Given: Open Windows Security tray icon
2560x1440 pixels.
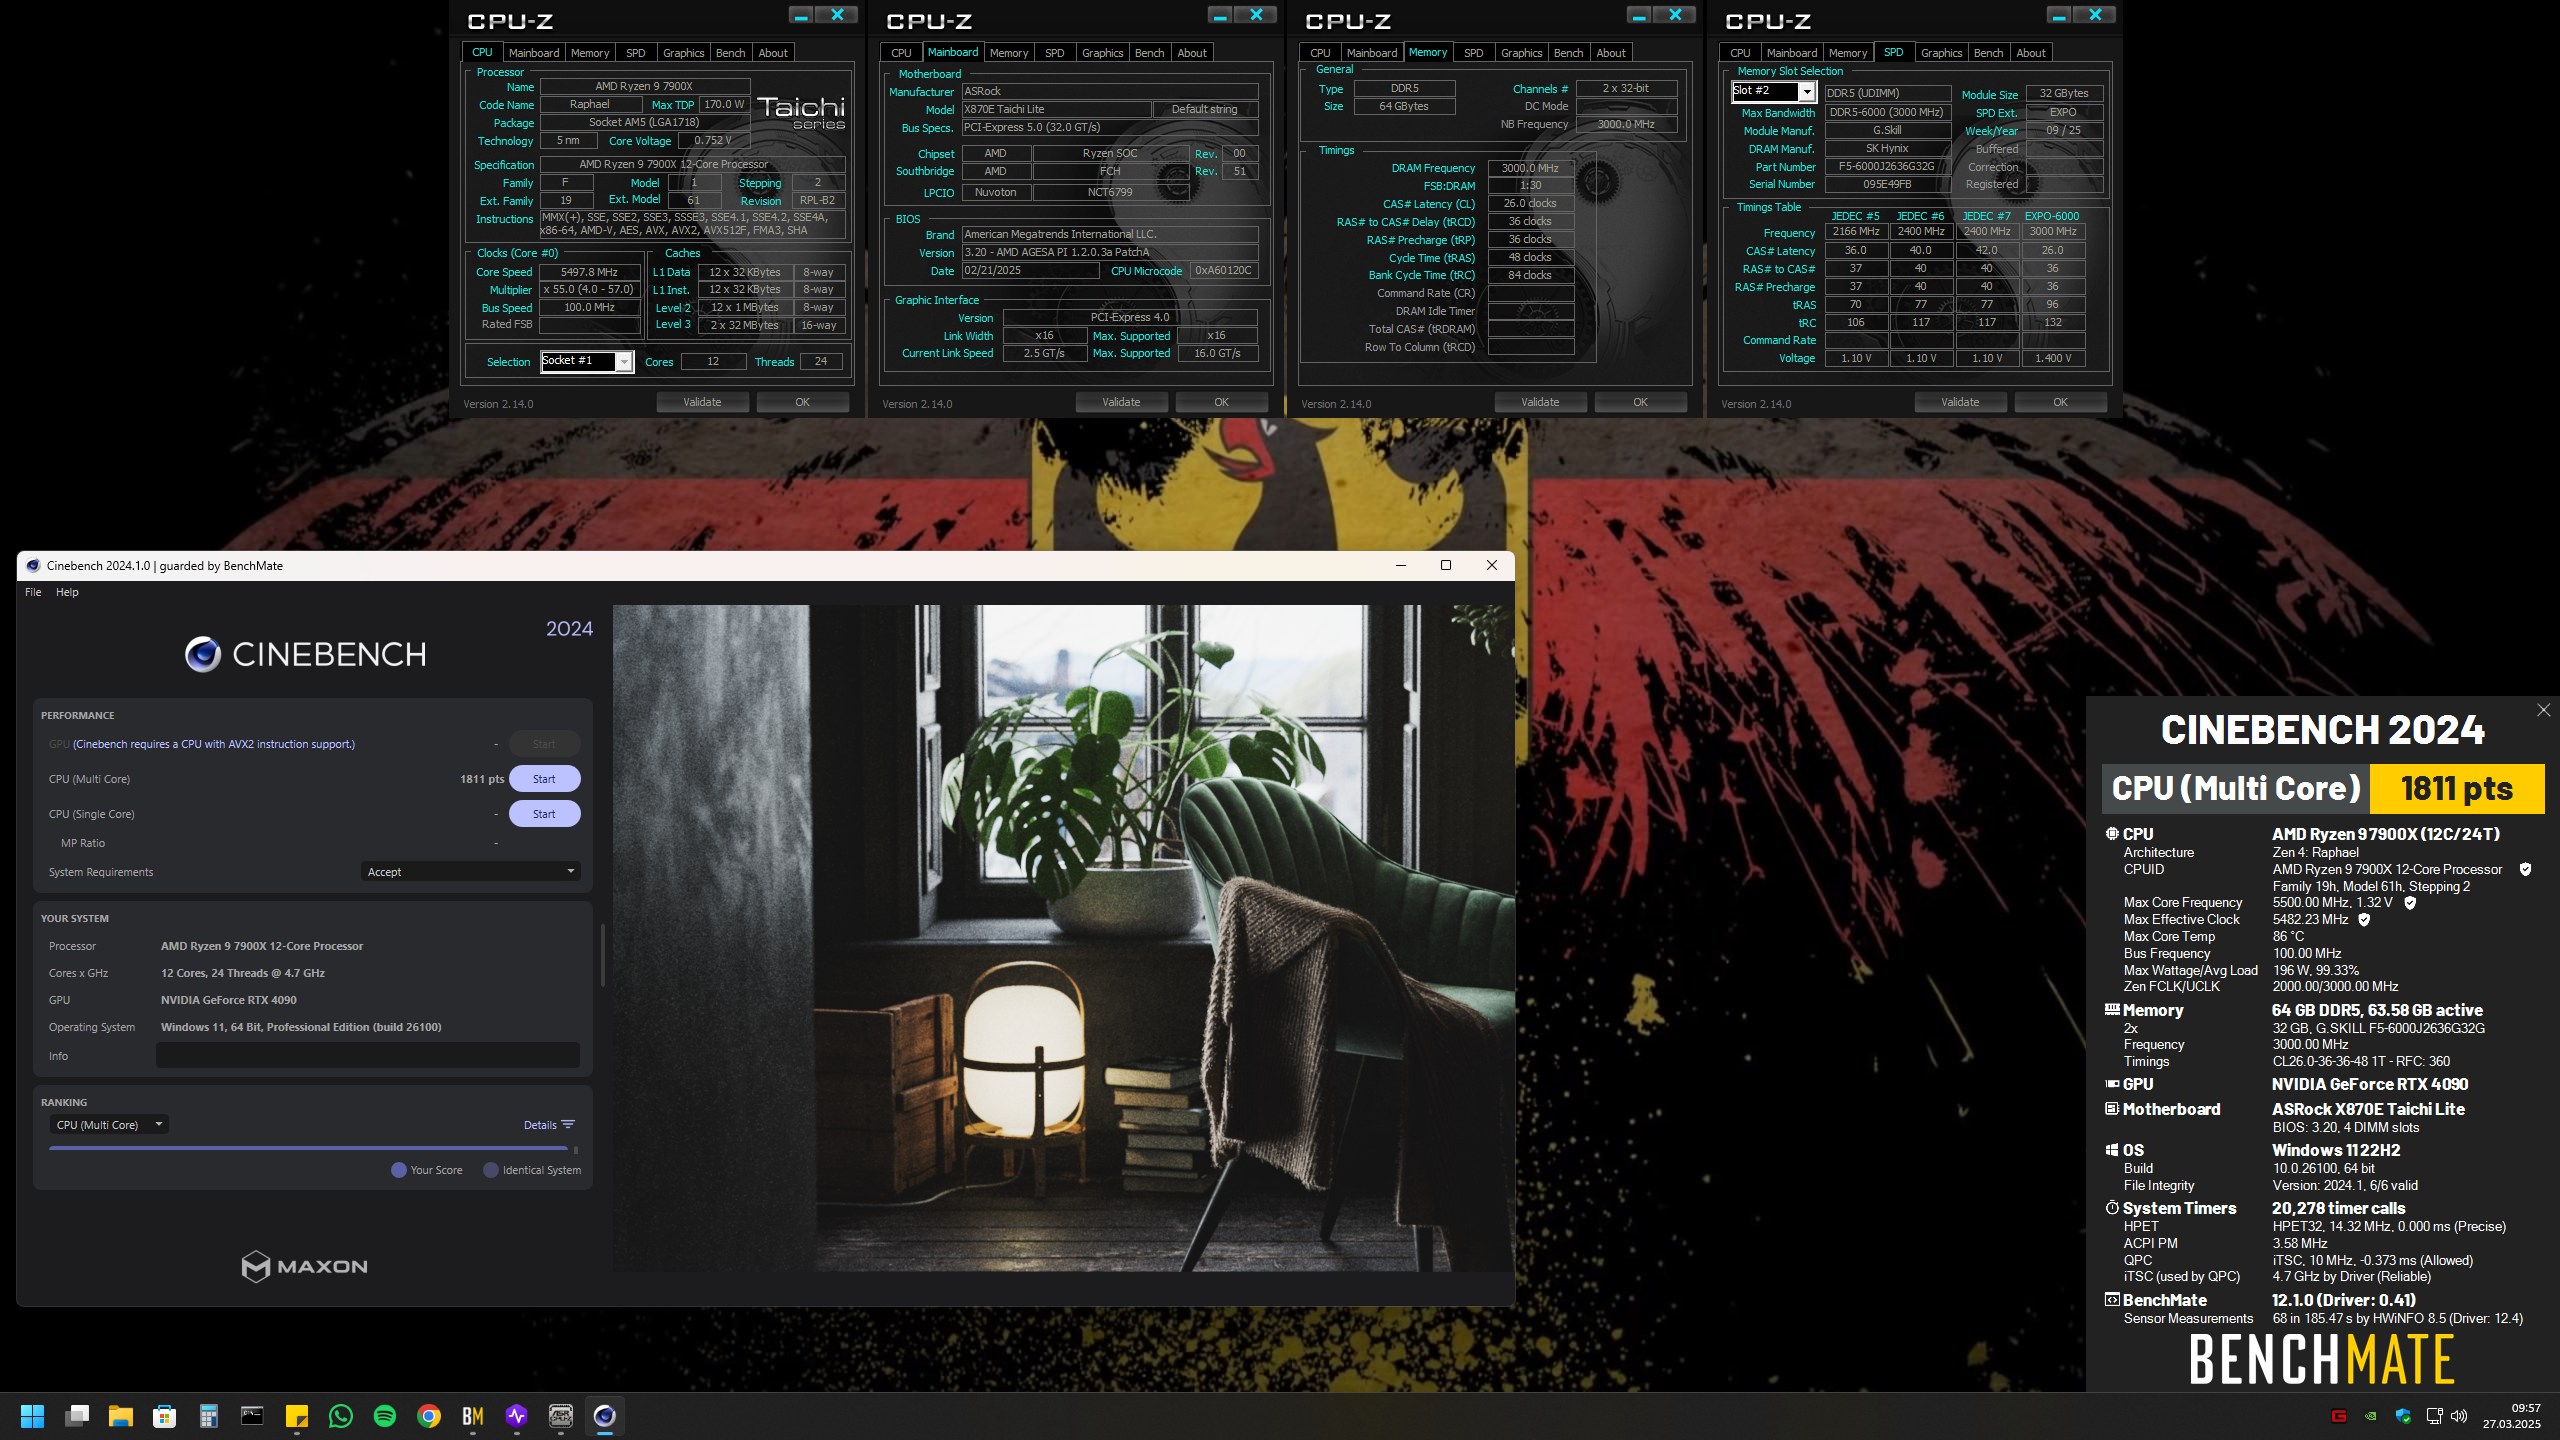Looking at the screenshot, I should (x=2403, y=1416).
